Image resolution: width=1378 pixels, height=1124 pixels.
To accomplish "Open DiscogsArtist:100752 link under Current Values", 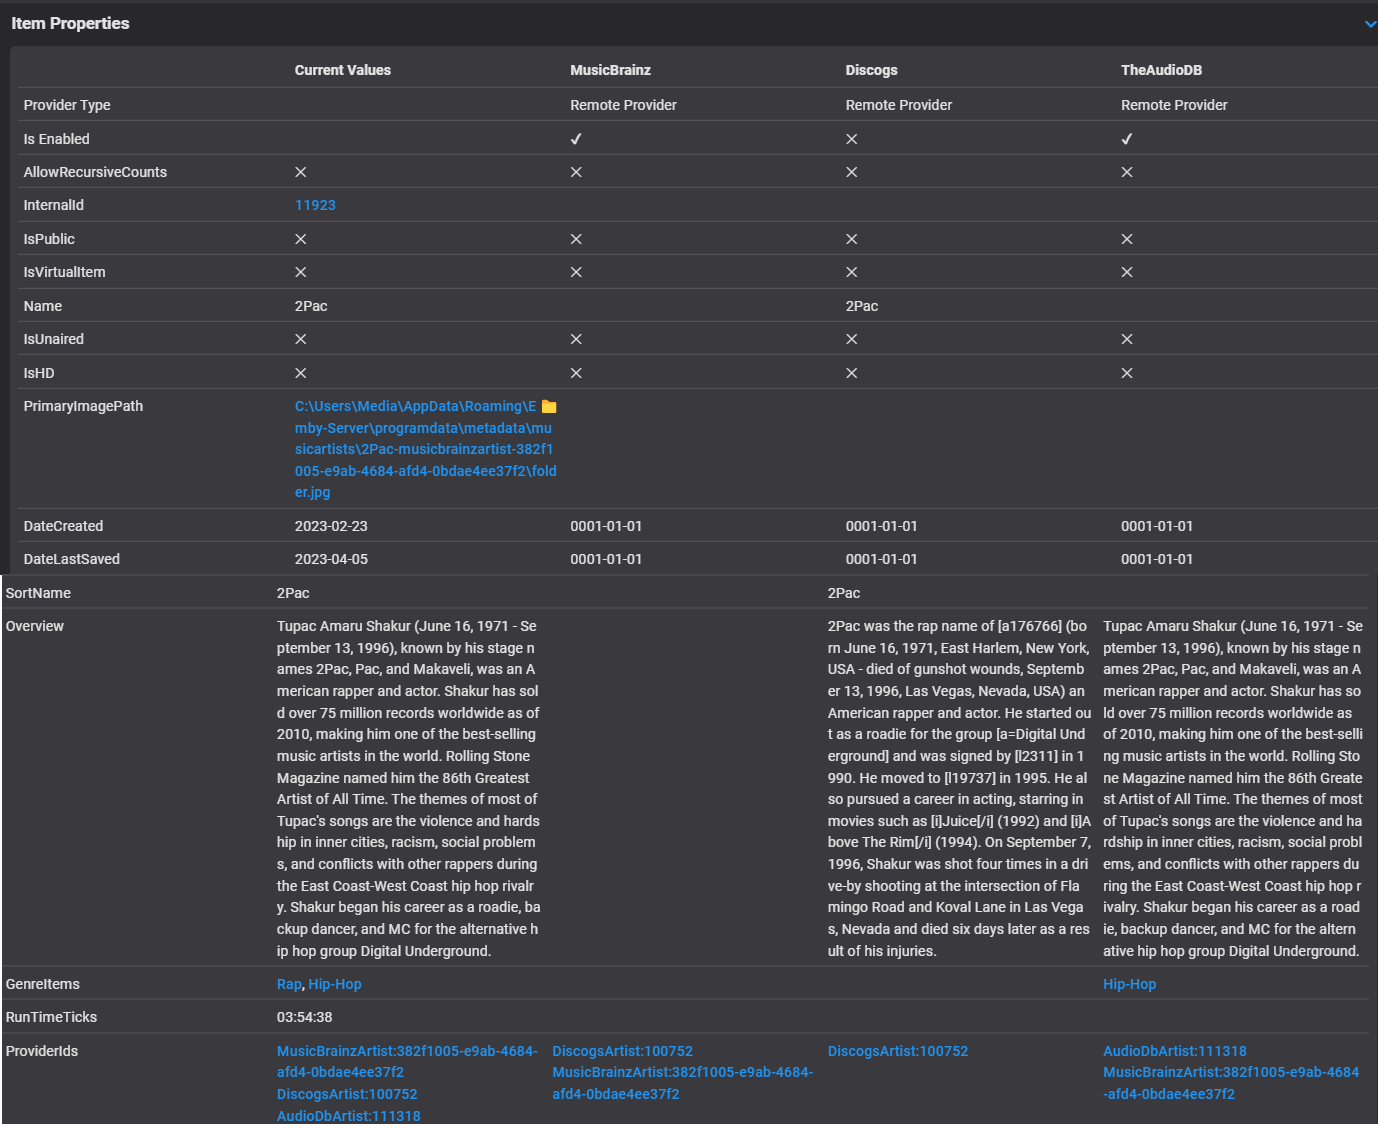I will [x=347, y=1095].
